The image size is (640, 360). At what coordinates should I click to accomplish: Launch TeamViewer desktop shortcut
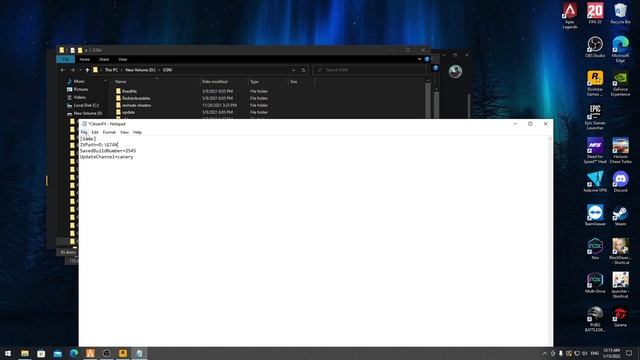[x=595, y=216]
